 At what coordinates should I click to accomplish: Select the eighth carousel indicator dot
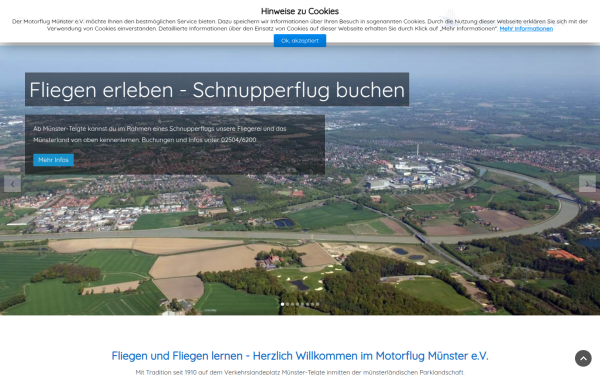[318, 304]
